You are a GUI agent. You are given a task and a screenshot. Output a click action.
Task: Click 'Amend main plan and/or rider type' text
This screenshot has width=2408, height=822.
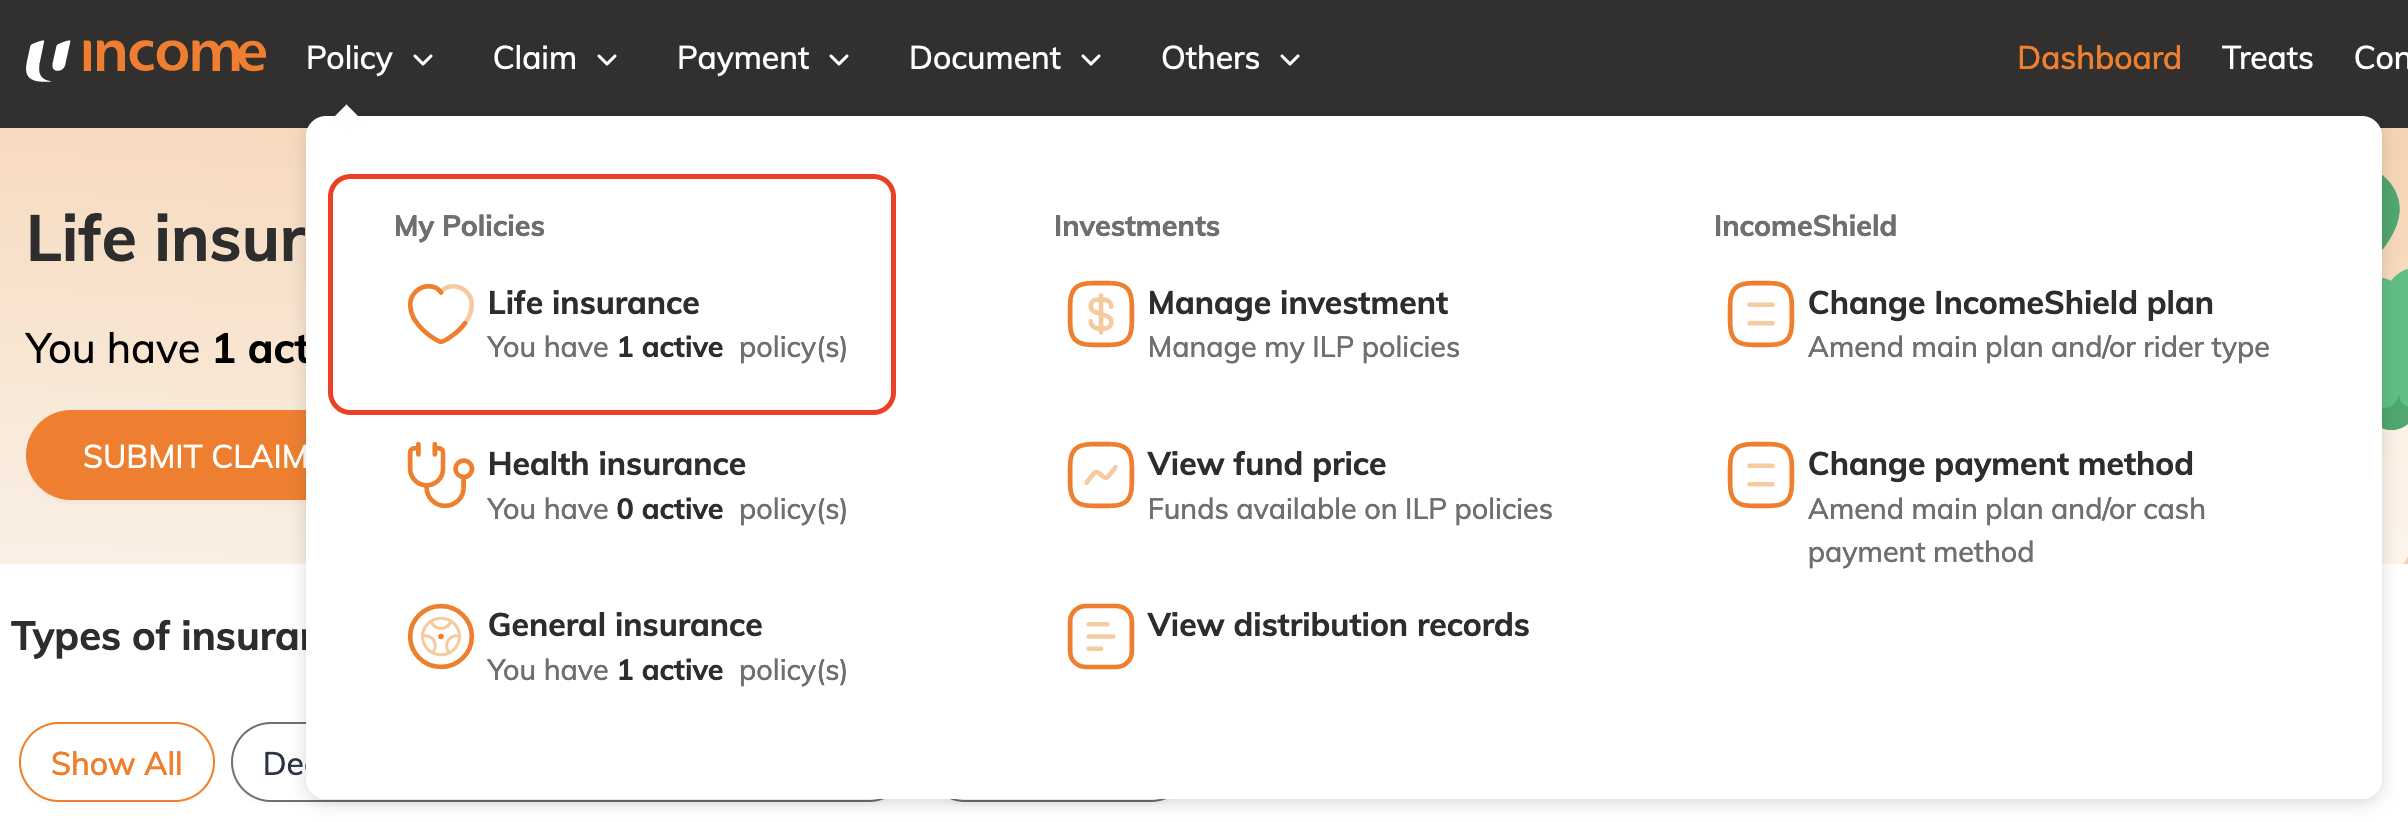click(2039, 348)
